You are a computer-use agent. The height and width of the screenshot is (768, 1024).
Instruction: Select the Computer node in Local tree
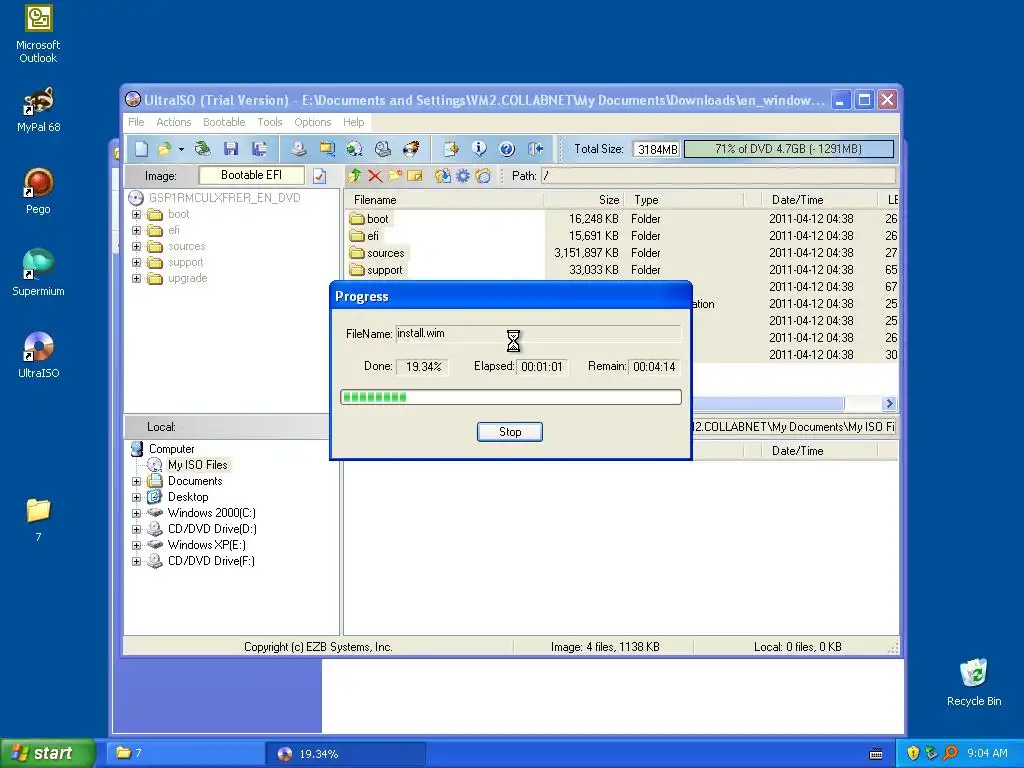pos(171,449)
